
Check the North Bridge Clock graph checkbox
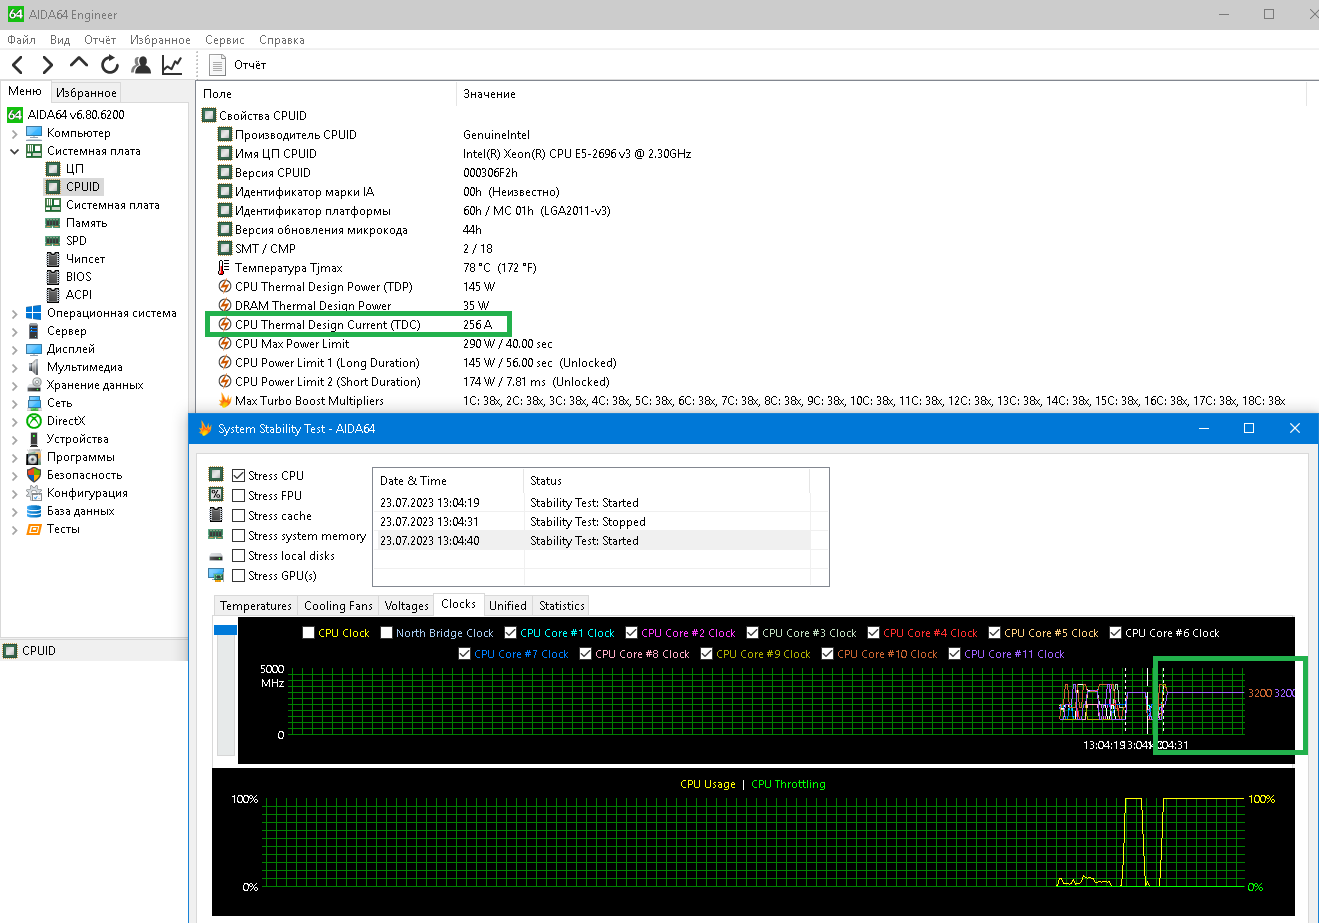click(x=387, y=633)
